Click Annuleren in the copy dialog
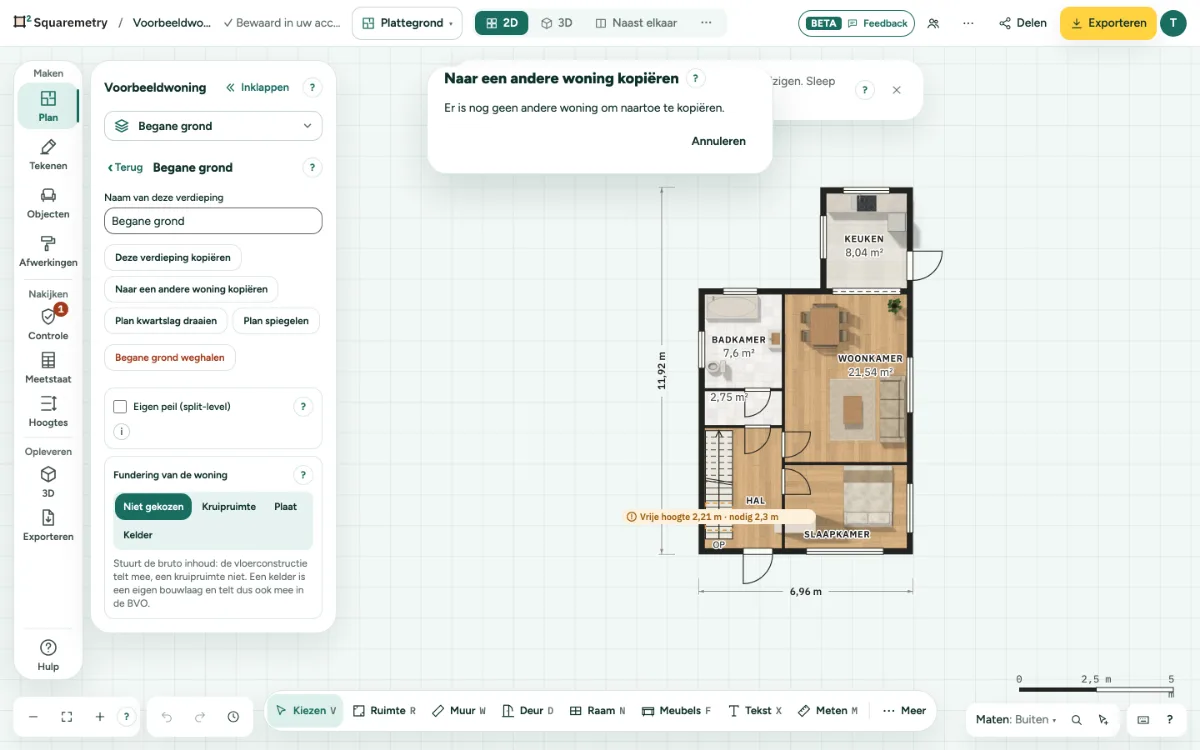Image resolution: width=1200 pixels, height=750 pixels. 719,141
